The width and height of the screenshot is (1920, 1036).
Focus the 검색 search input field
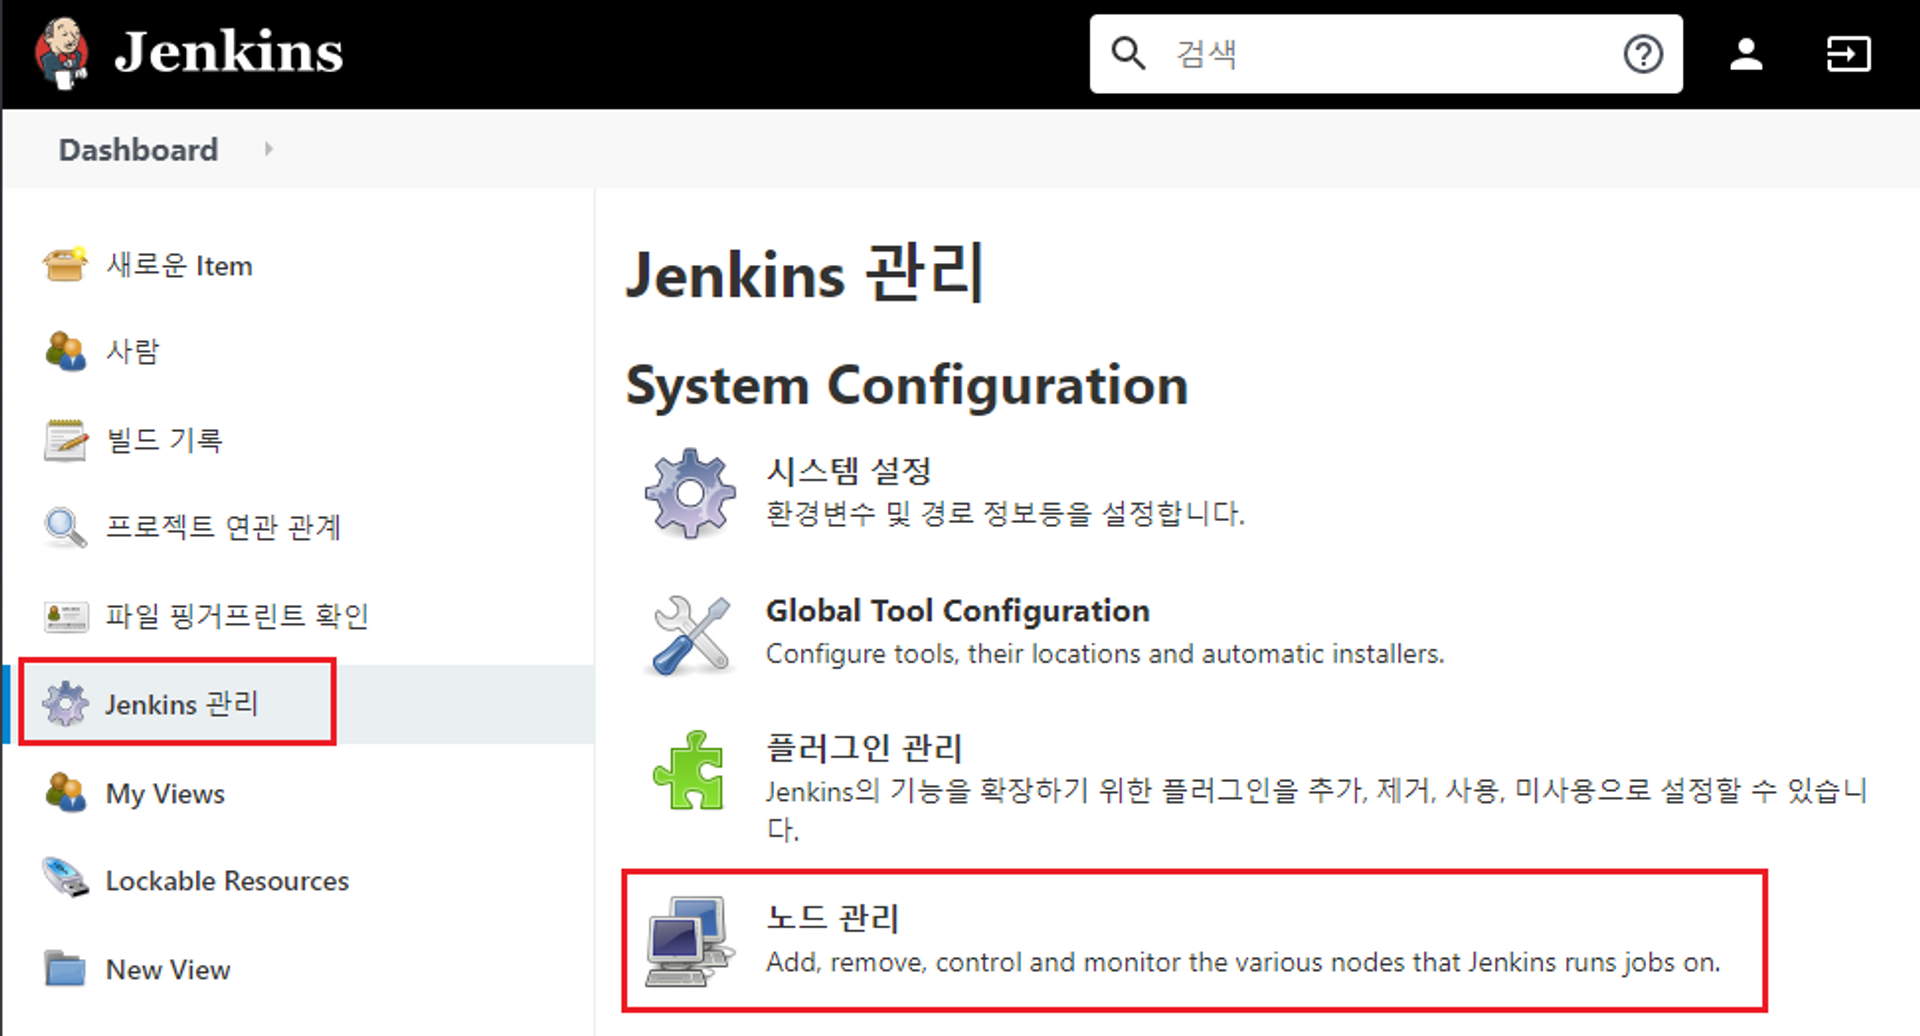(x=1385, y=54)
